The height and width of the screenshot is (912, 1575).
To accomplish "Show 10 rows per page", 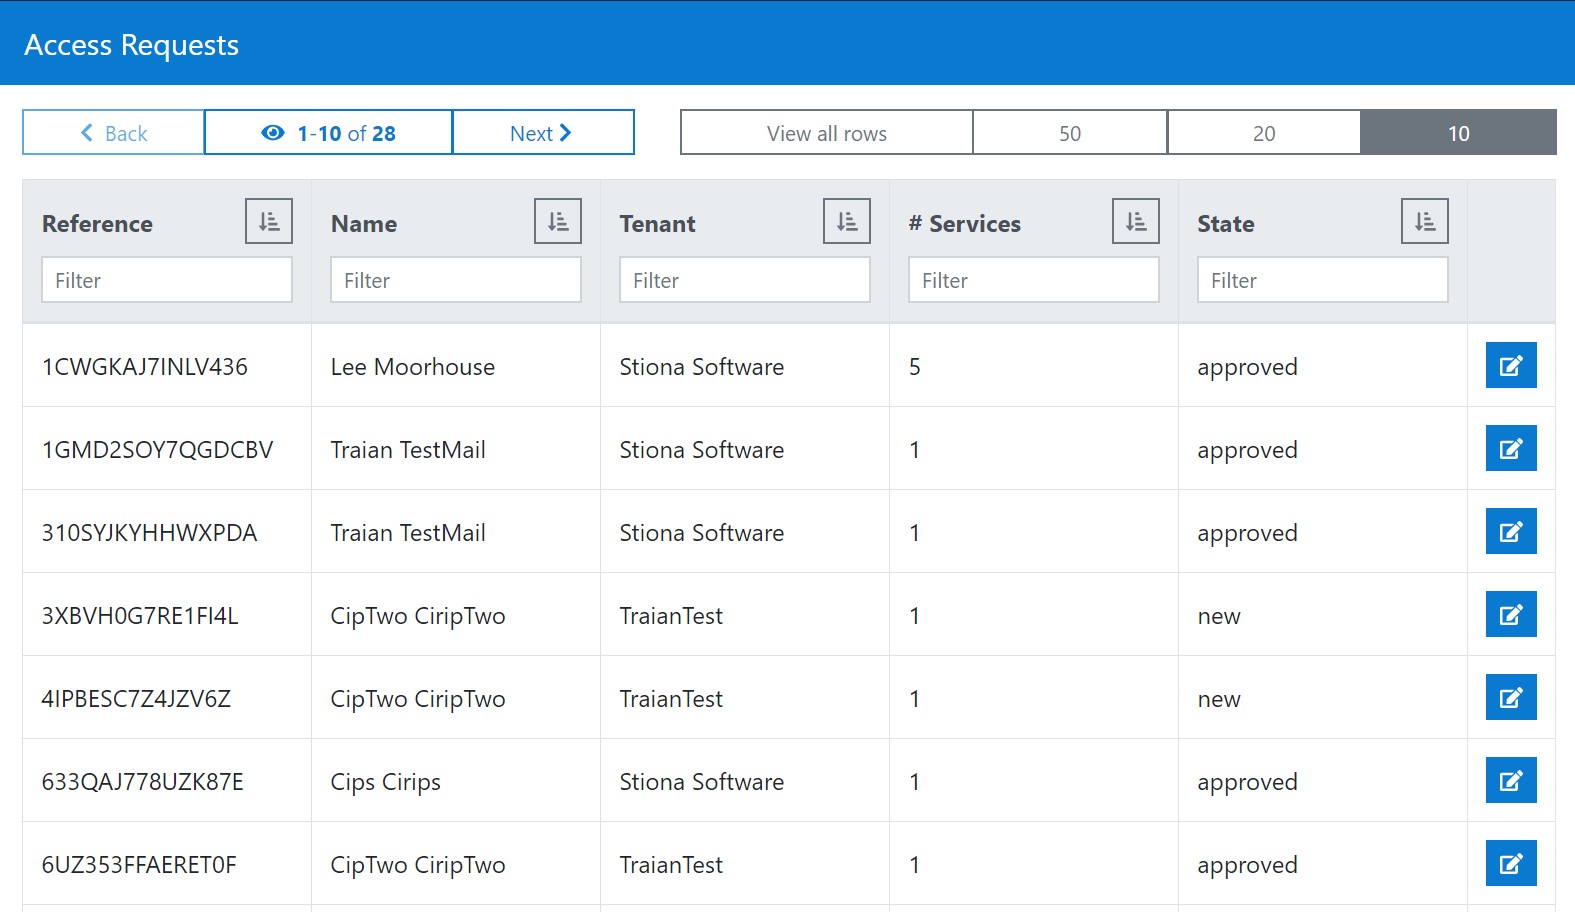I will (1458, 133).
